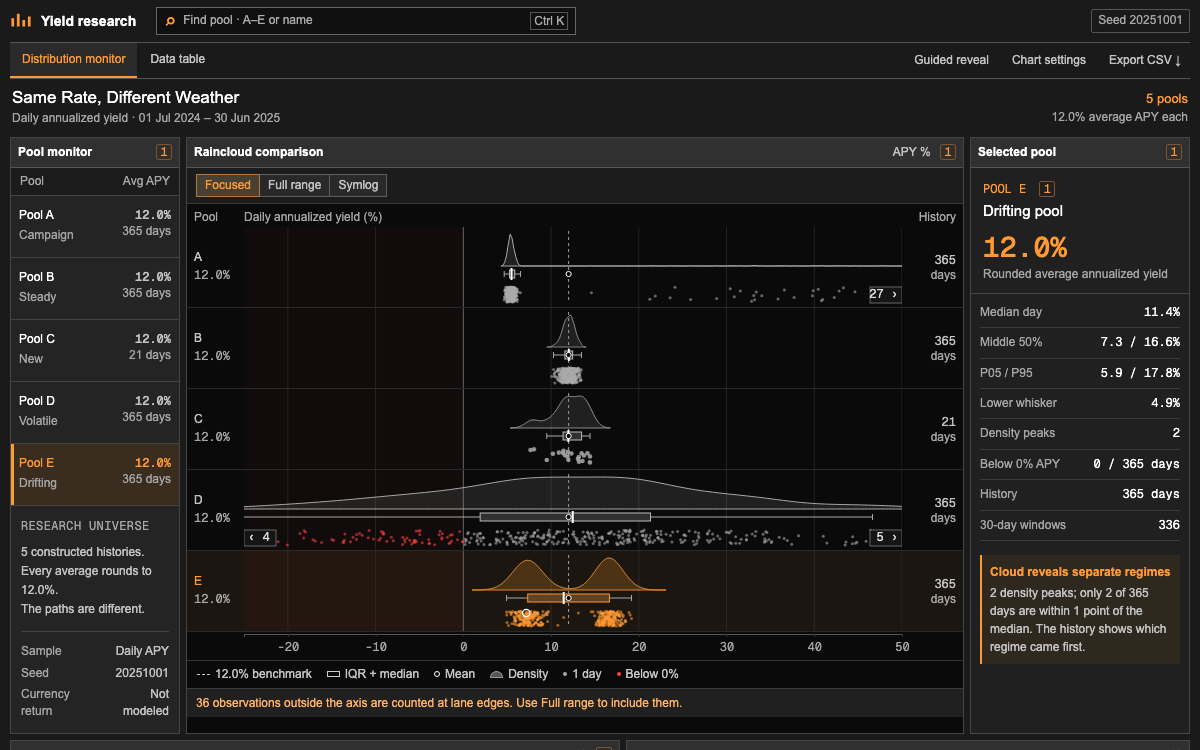Click the Median day value 11.4%
1200x750 pixels.
(1162, 312)
